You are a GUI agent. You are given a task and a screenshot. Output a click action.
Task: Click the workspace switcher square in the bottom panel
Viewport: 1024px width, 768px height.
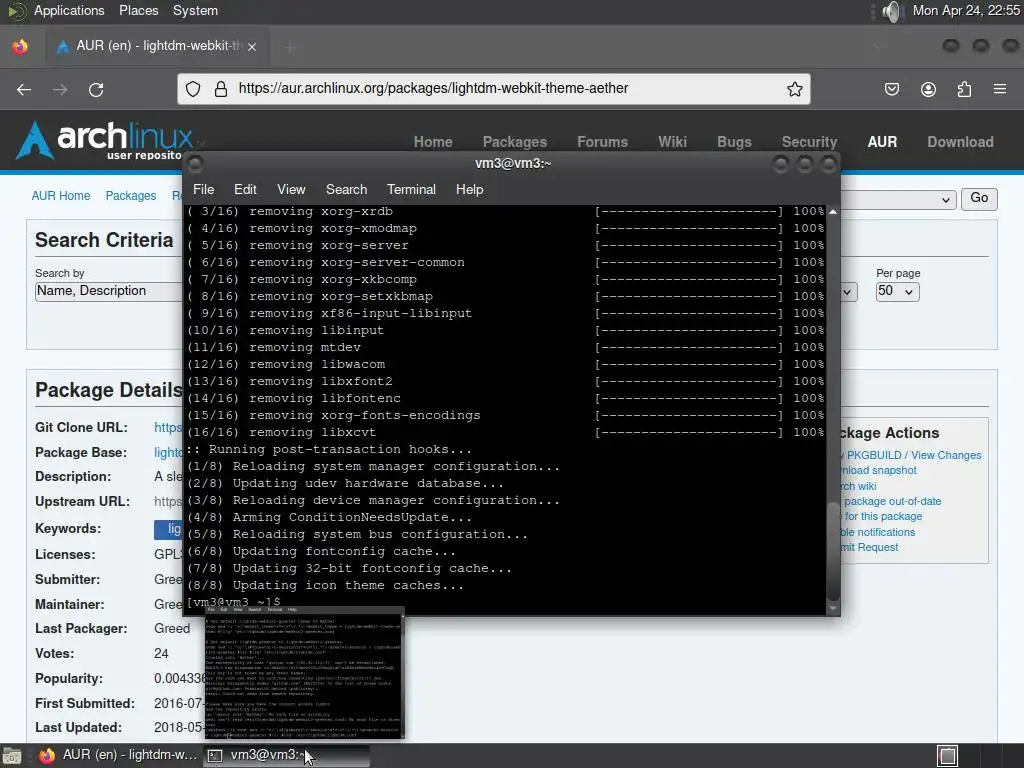point(948,756)
